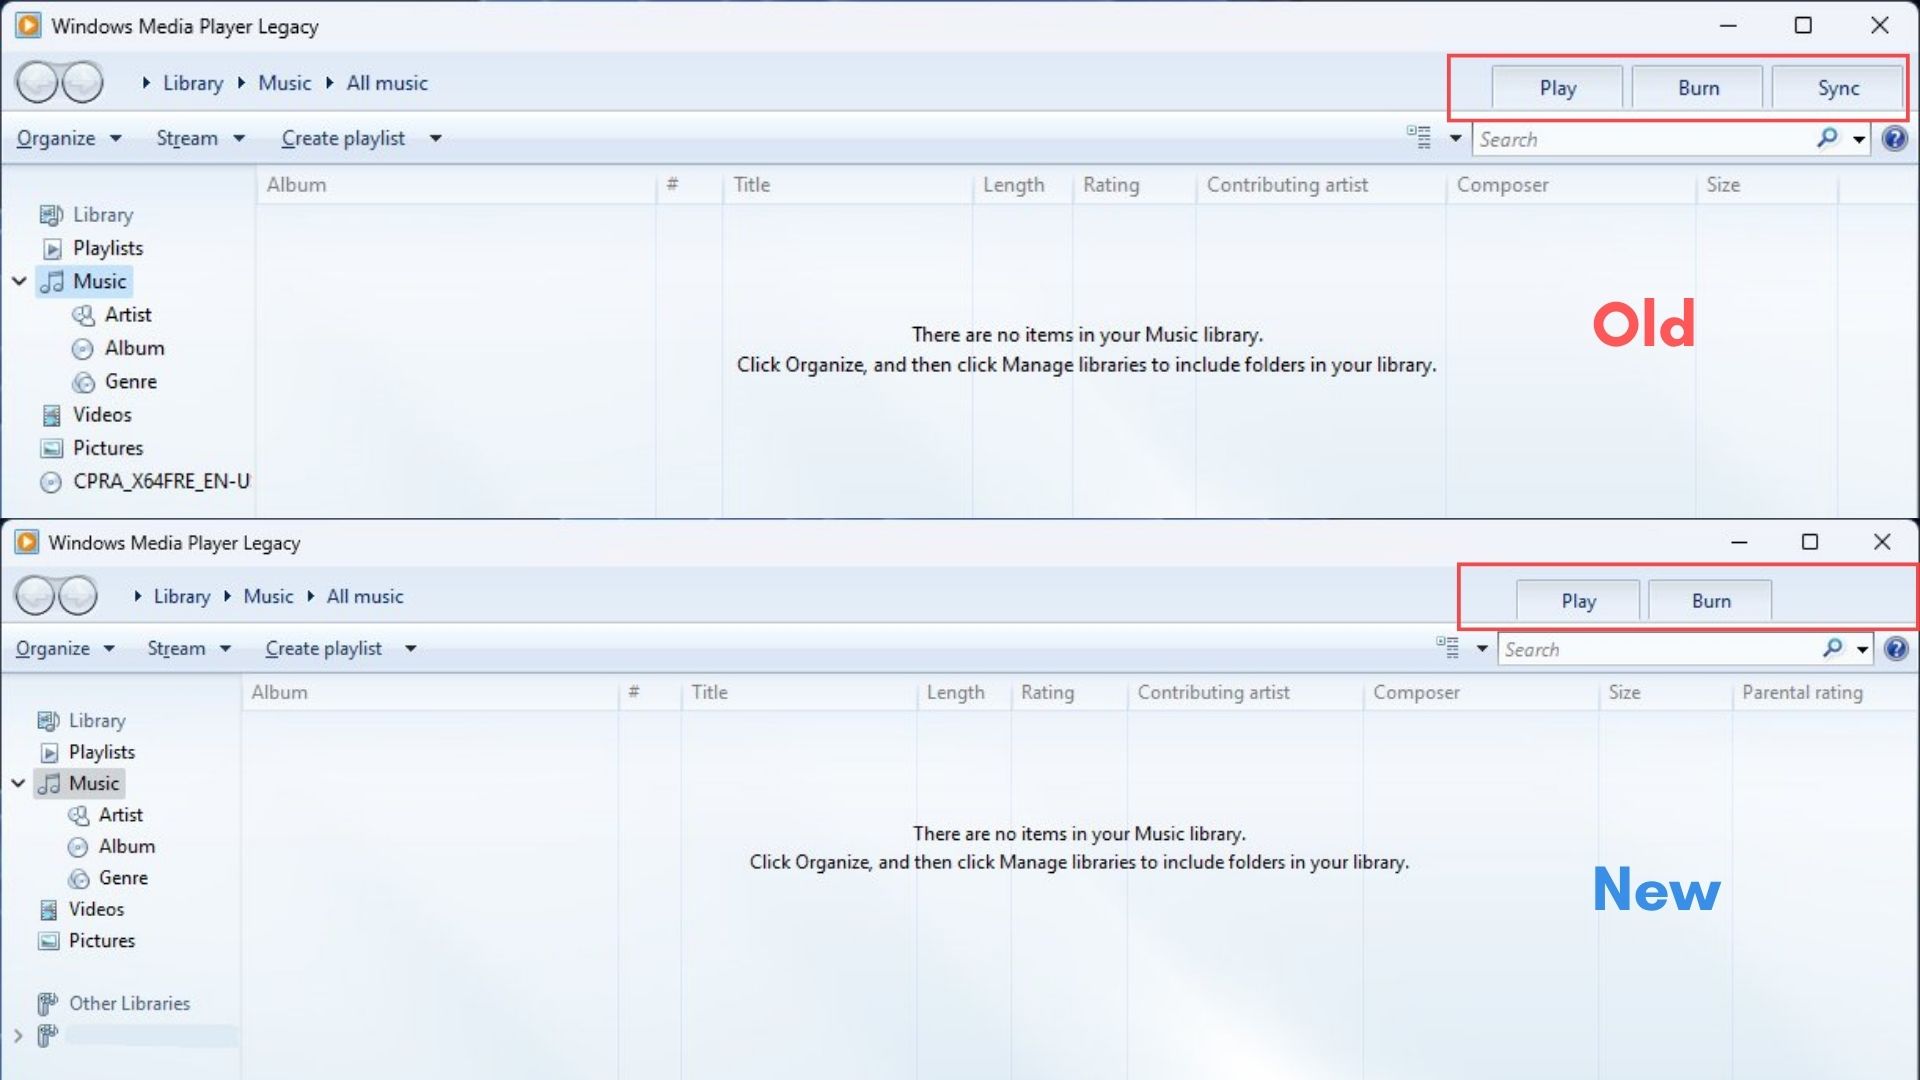1920x1080 pixels.
Task: Click the Videos icon in the bottom window
Action: pos(48,910)
